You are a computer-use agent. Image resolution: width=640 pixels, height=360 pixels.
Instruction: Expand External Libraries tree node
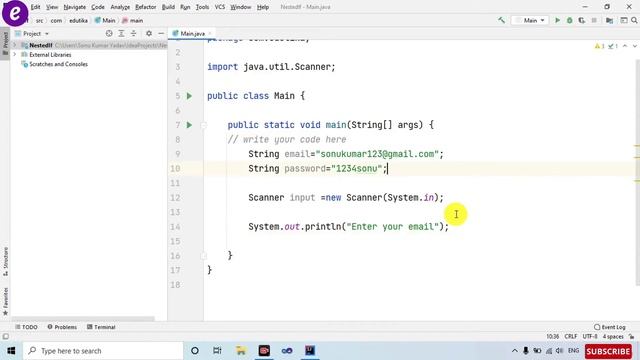pyautogui.click(x=15, y=55)
